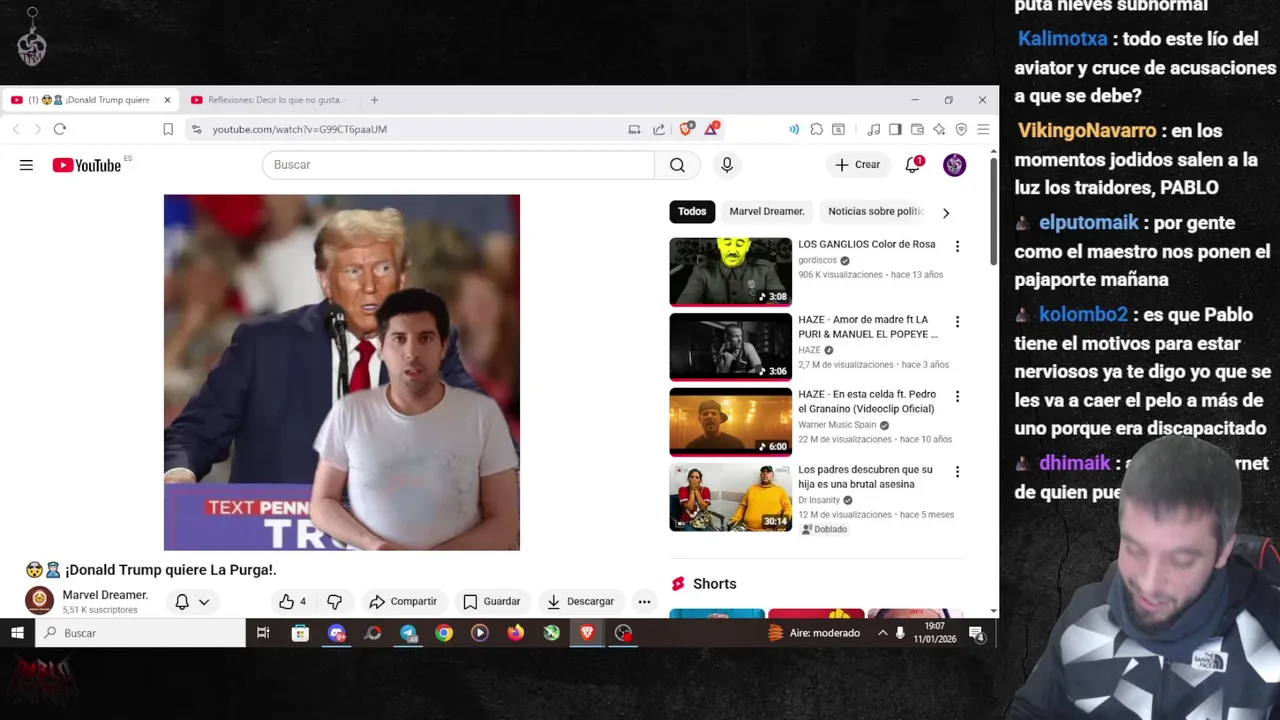
Task: Show hidden system tray icons
Action: pyautogui.click(x=883, y=633)
